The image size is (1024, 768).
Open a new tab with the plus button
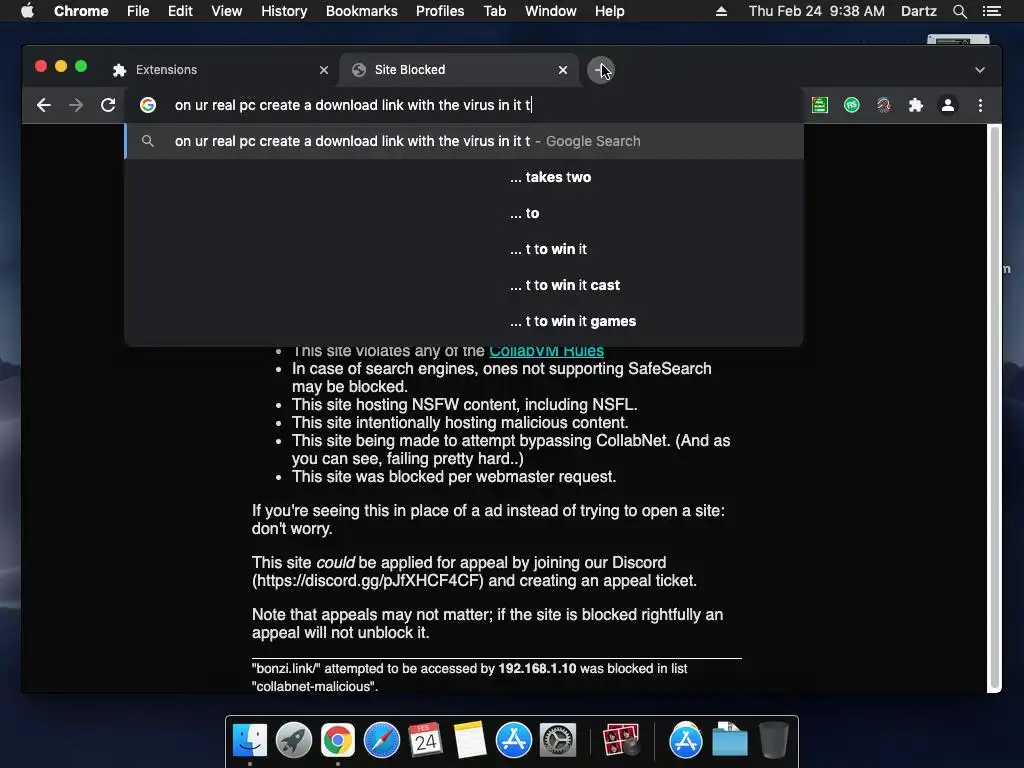click(600, 70)
